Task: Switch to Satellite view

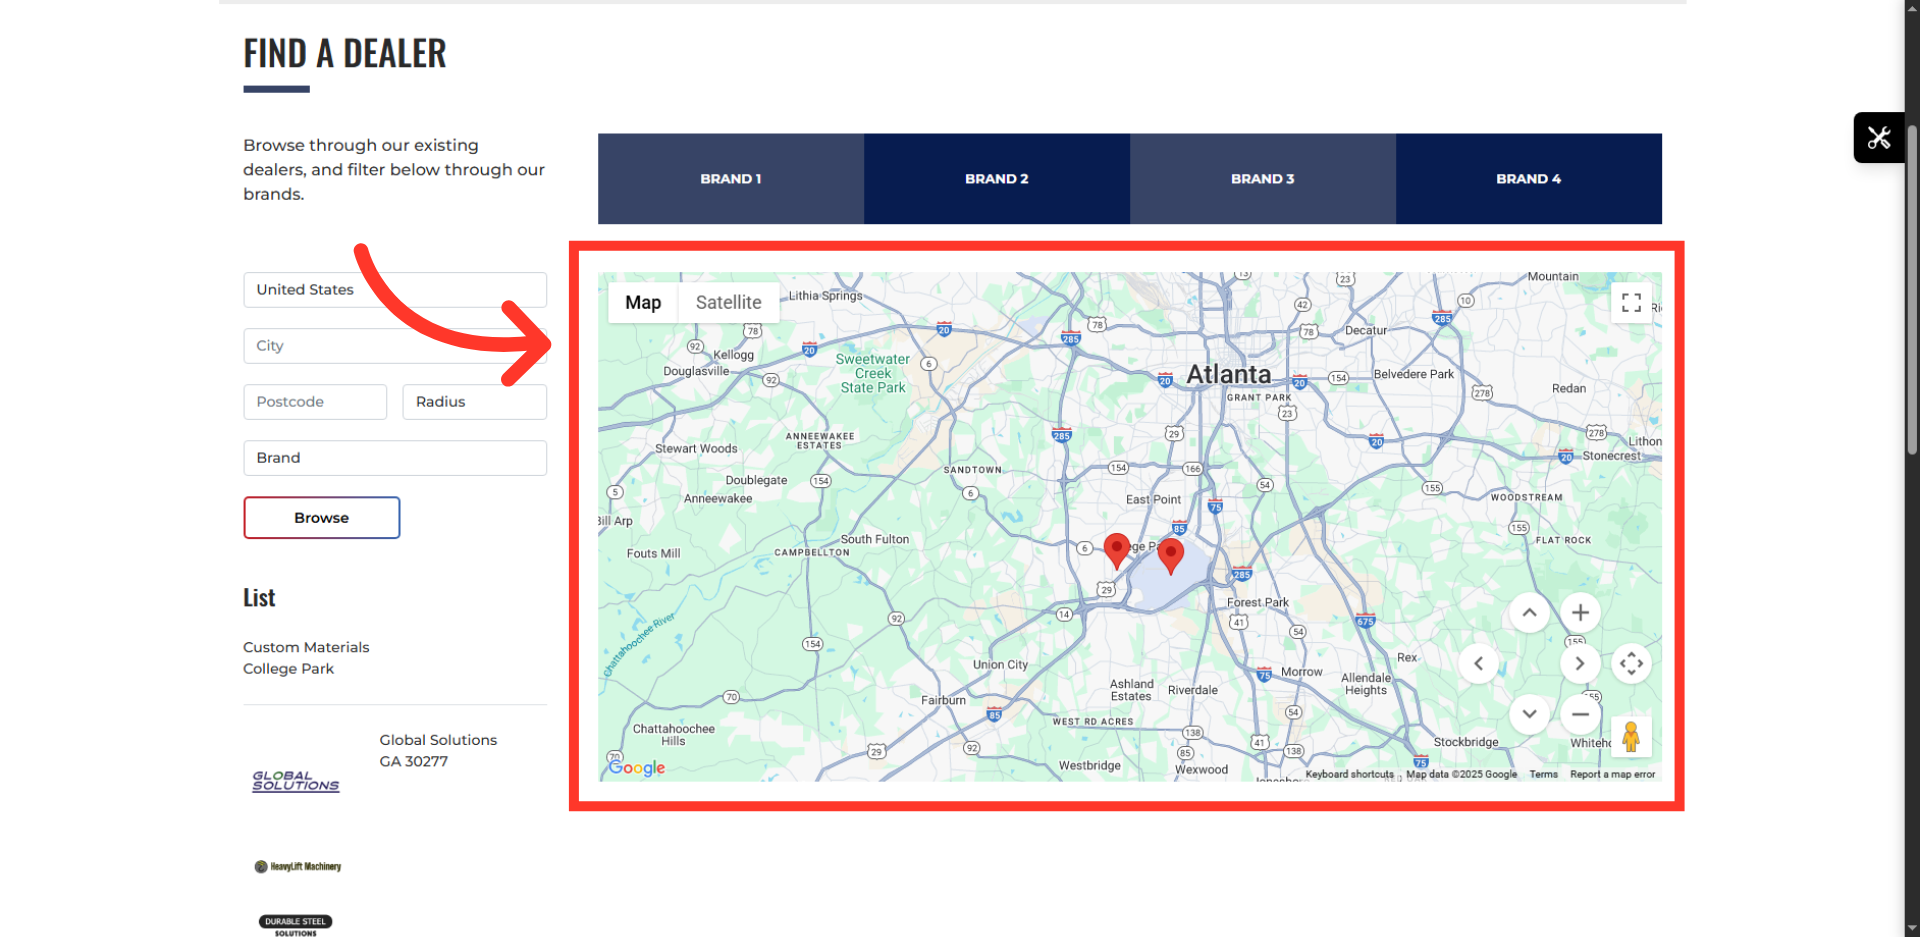Action: [729, 302]
